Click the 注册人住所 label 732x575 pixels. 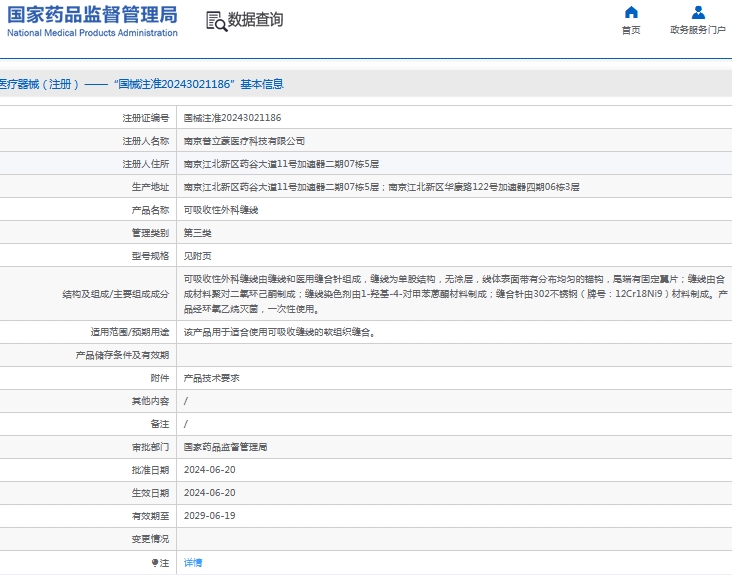tap(146, 164)
